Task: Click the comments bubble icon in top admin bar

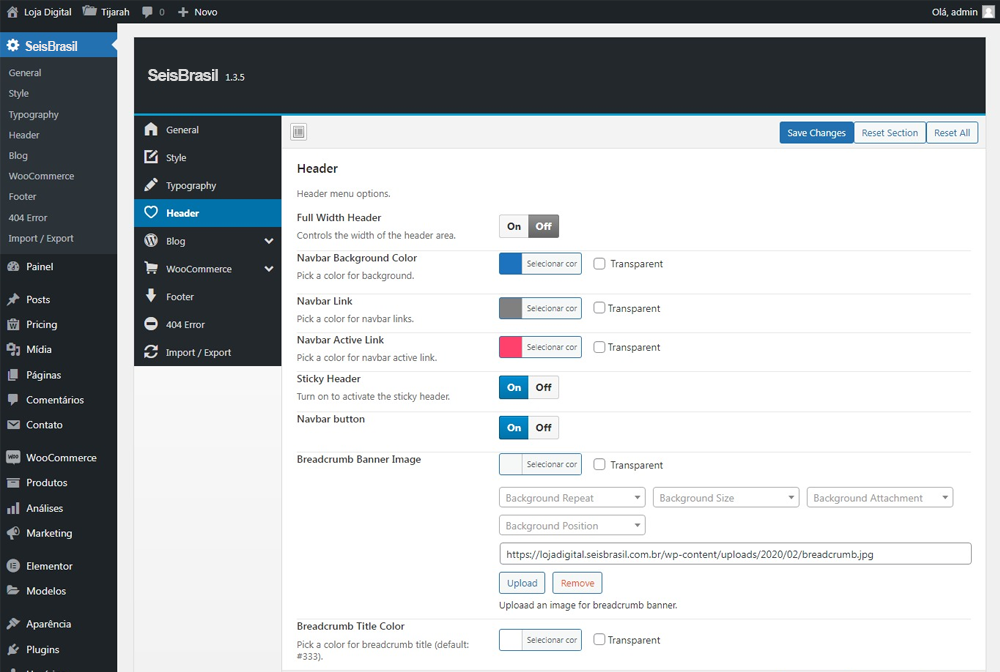Action: click(x=148, y=12)
